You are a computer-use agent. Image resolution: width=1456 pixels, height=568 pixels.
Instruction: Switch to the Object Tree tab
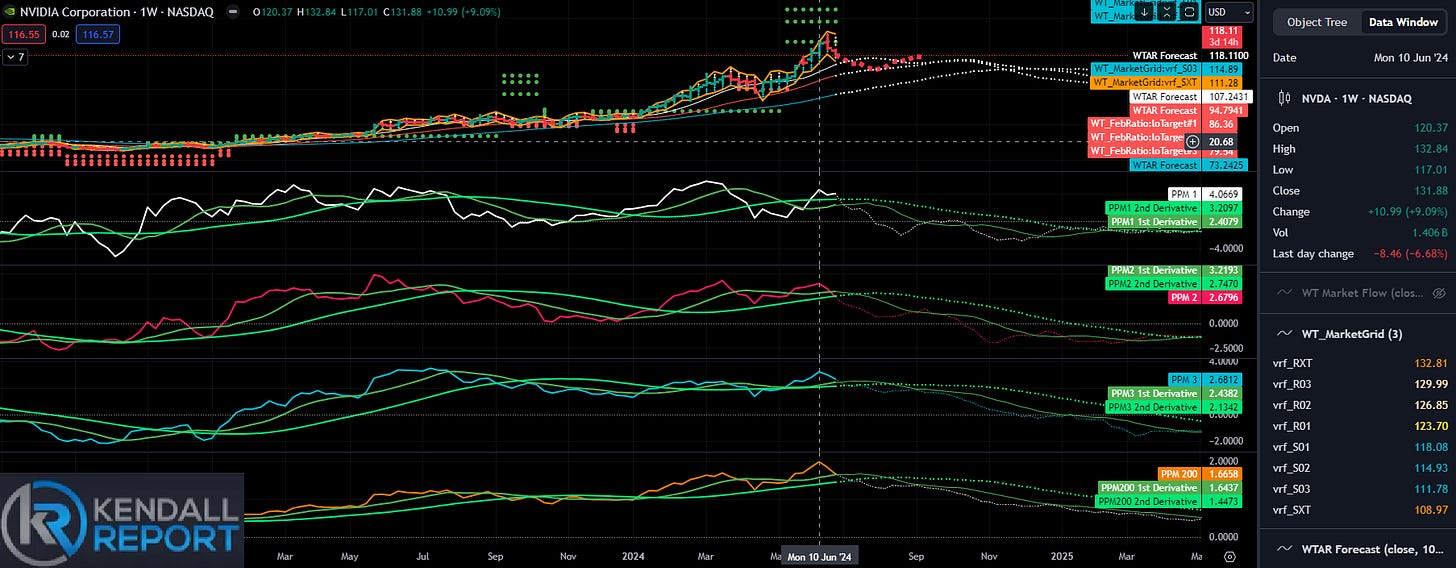coord(1316,22)
